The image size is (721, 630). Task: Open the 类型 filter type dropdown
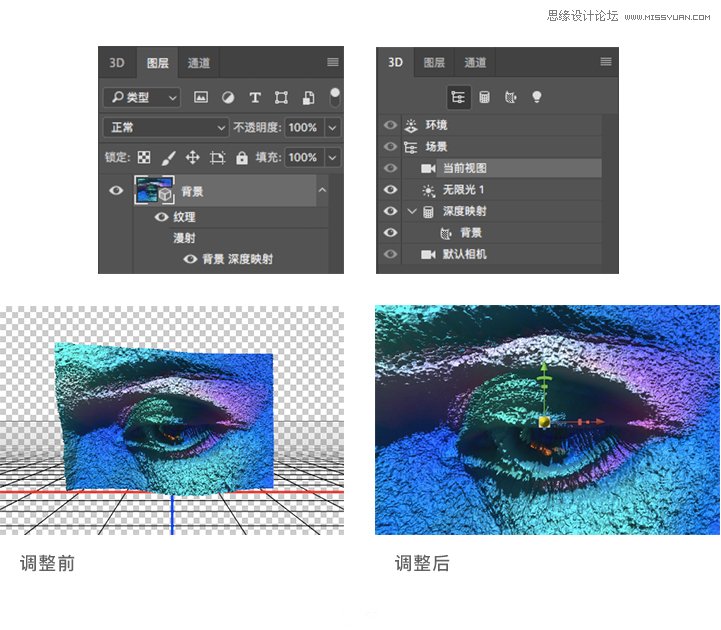tap(142, 97)
